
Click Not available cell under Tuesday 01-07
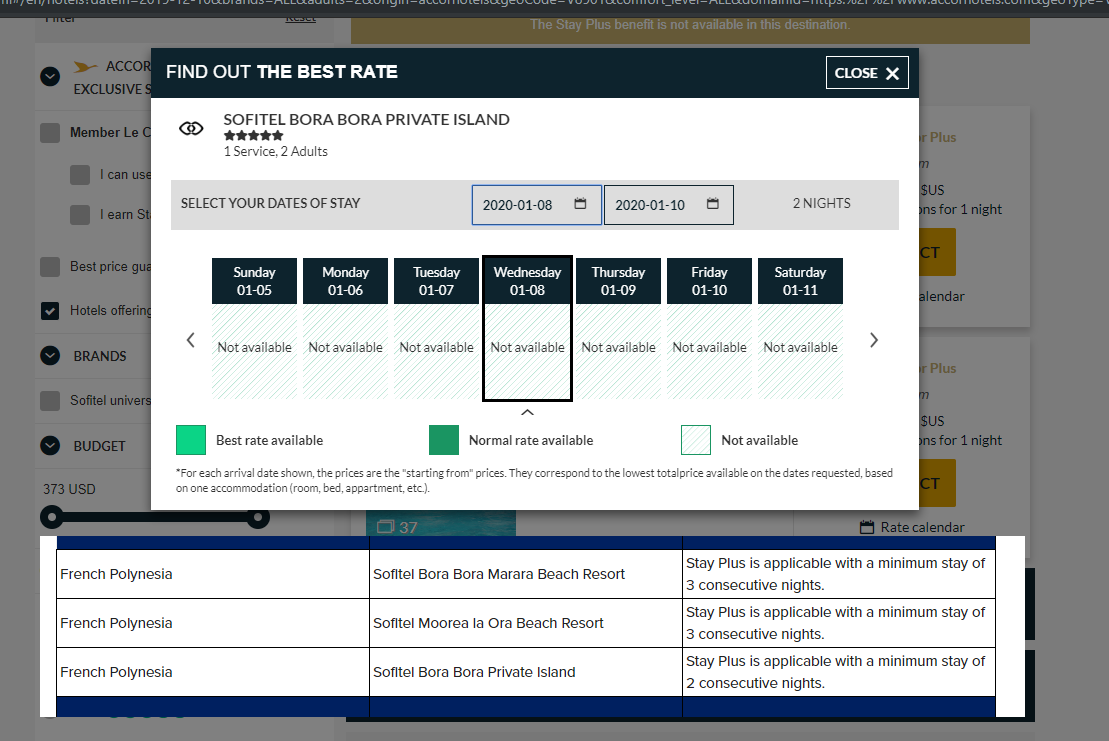coord(436,351)
